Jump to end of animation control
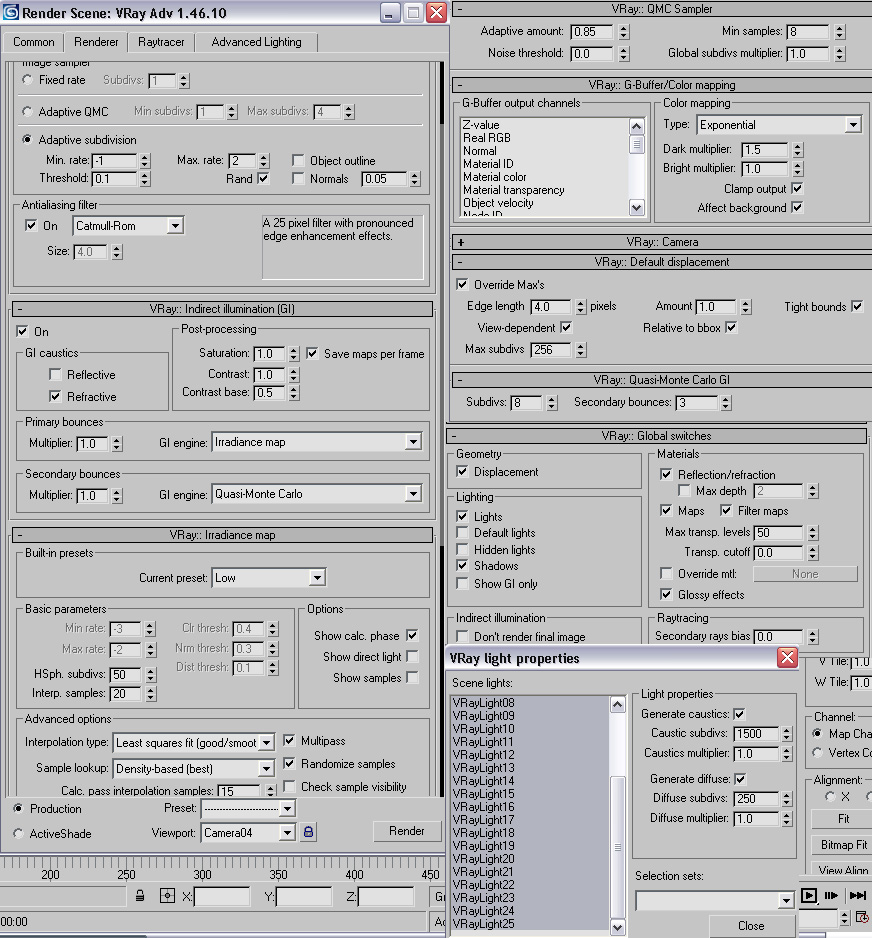This screenshot has height=938, width=872. coord(858,895)
